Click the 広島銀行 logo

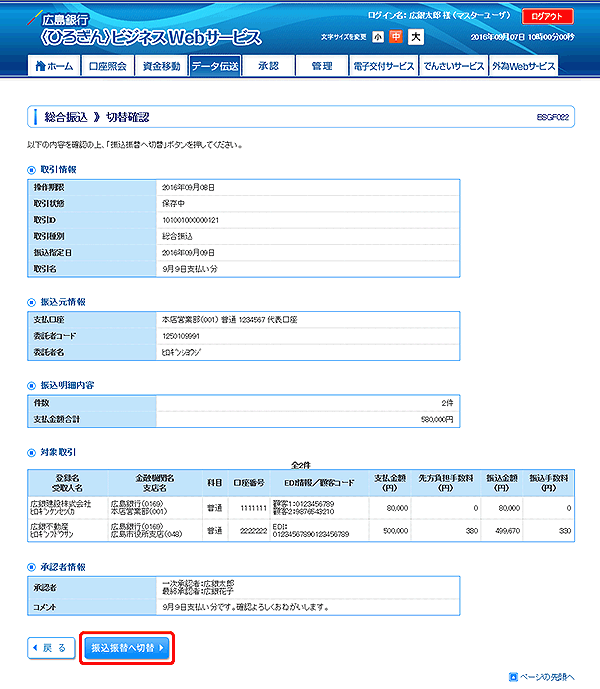[65, 19]
